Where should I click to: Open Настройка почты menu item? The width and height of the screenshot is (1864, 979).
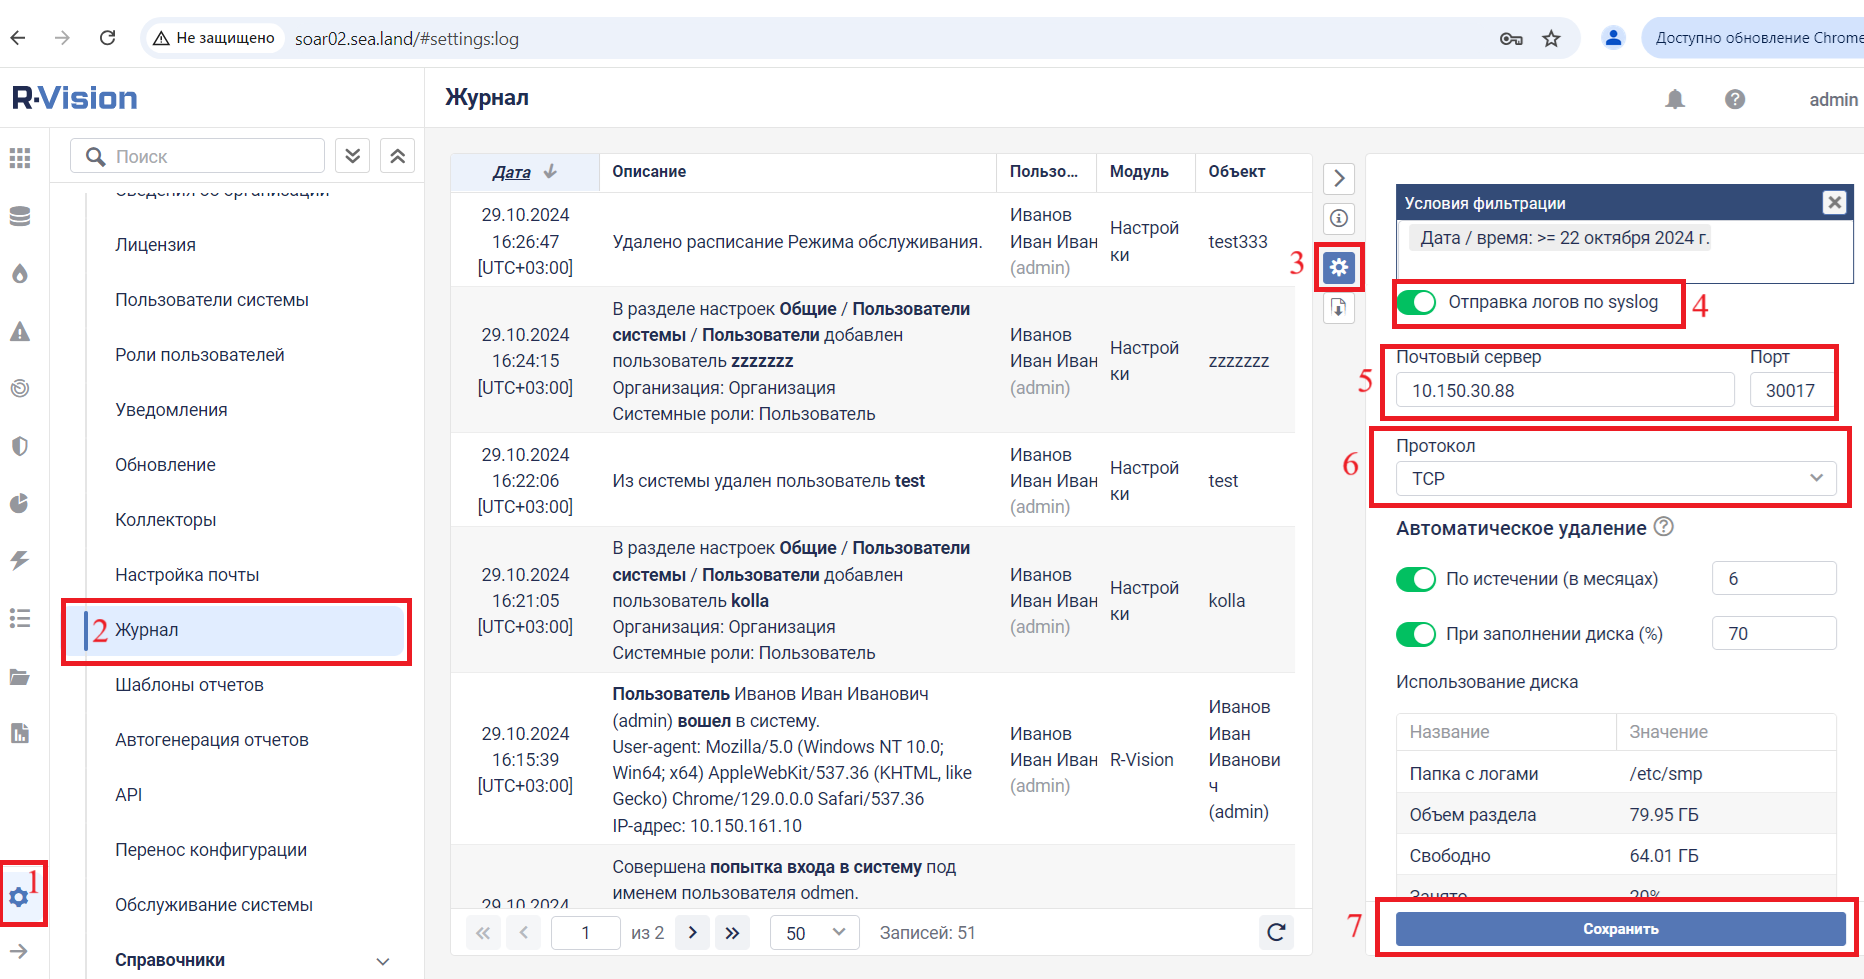click(x=187, y=575)
